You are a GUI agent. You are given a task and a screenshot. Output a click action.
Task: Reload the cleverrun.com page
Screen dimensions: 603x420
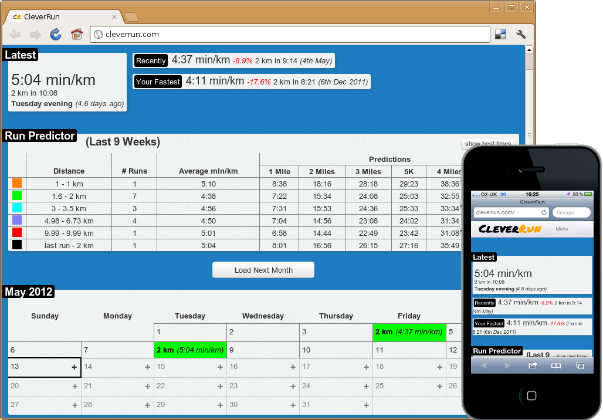tap(56, 34)
